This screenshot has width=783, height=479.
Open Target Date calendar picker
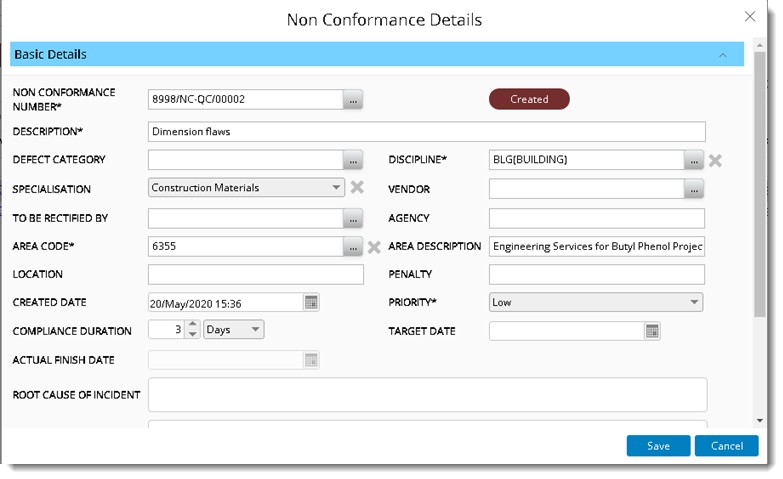[652, 331]
